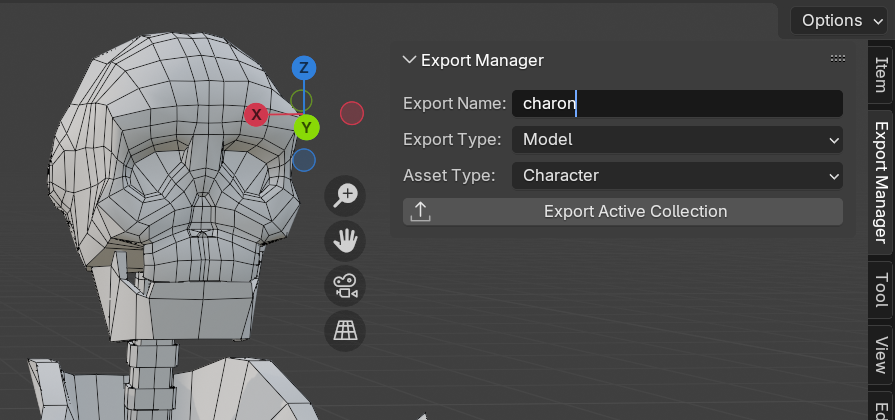Screen dimensions: 895x420
Task: Click the negative Z axis blue circle
Action: point(304,160)
